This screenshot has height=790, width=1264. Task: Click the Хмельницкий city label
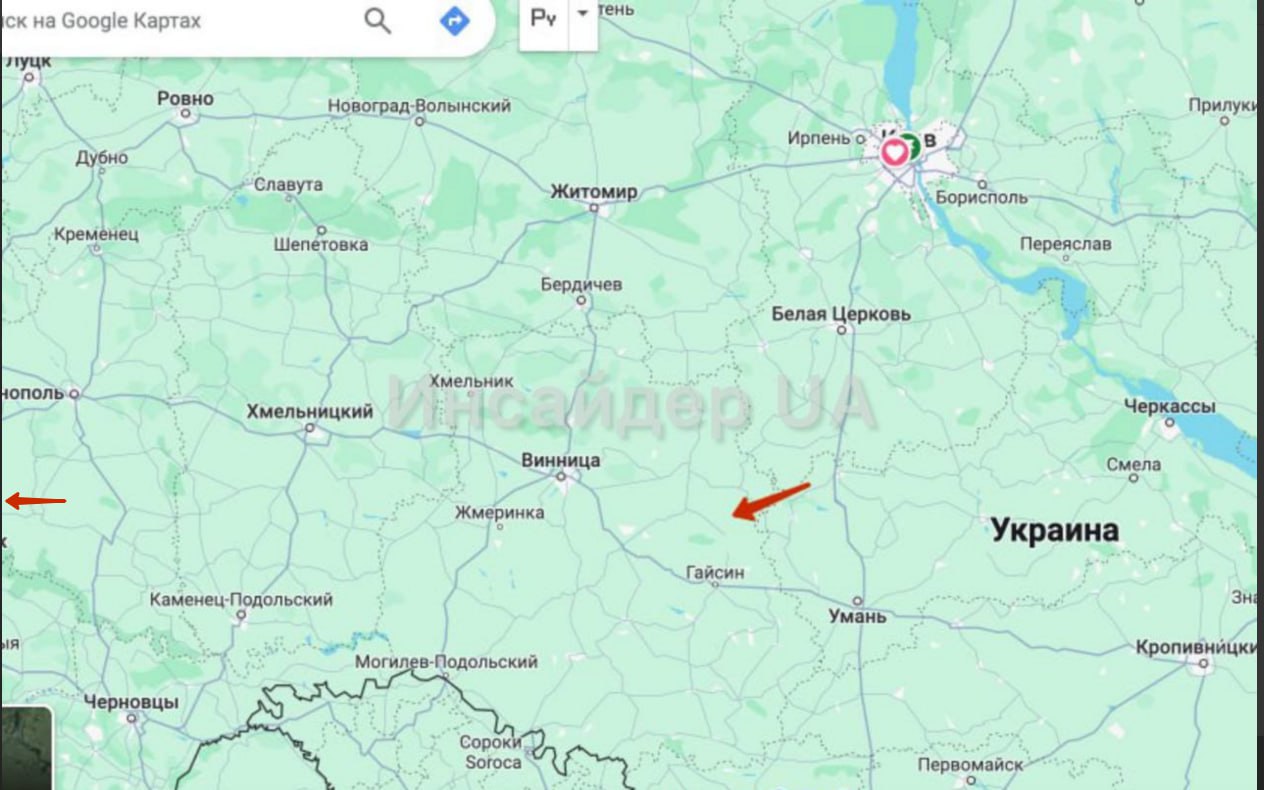pyautogui.click(x=310, y=412)
